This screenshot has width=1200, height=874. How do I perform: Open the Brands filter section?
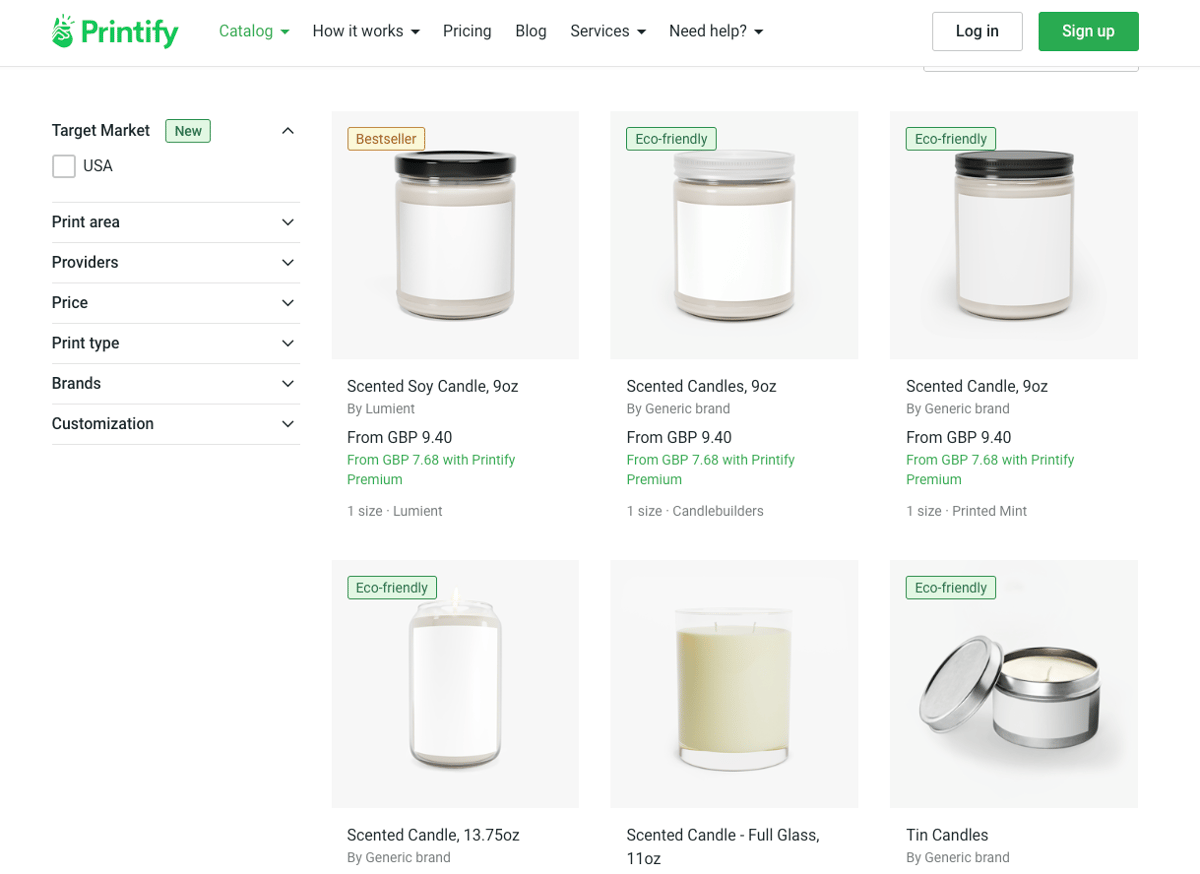176,384
